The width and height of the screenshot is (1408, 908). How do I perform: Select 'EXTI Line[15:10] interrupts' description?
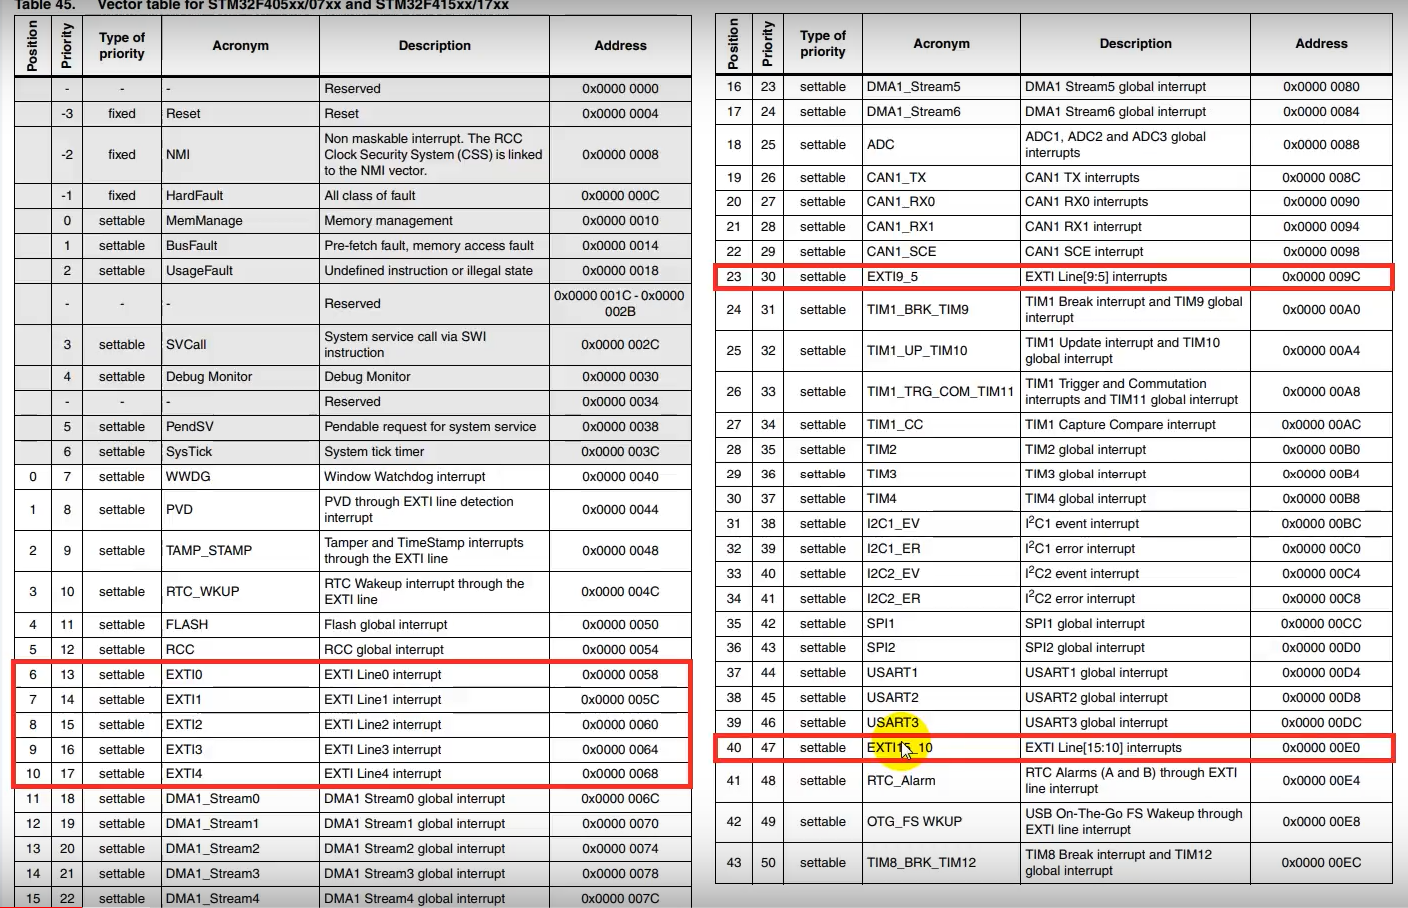click(1103, 747)
